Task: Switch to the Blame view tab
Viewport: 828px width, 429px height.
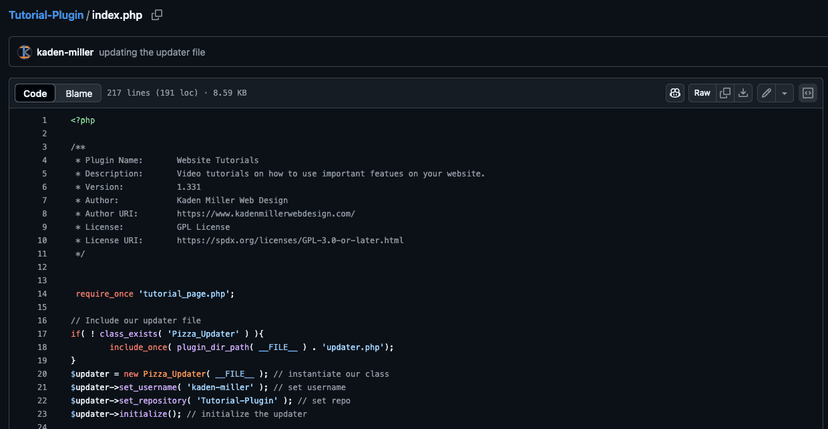Action: tap(79, 94)
